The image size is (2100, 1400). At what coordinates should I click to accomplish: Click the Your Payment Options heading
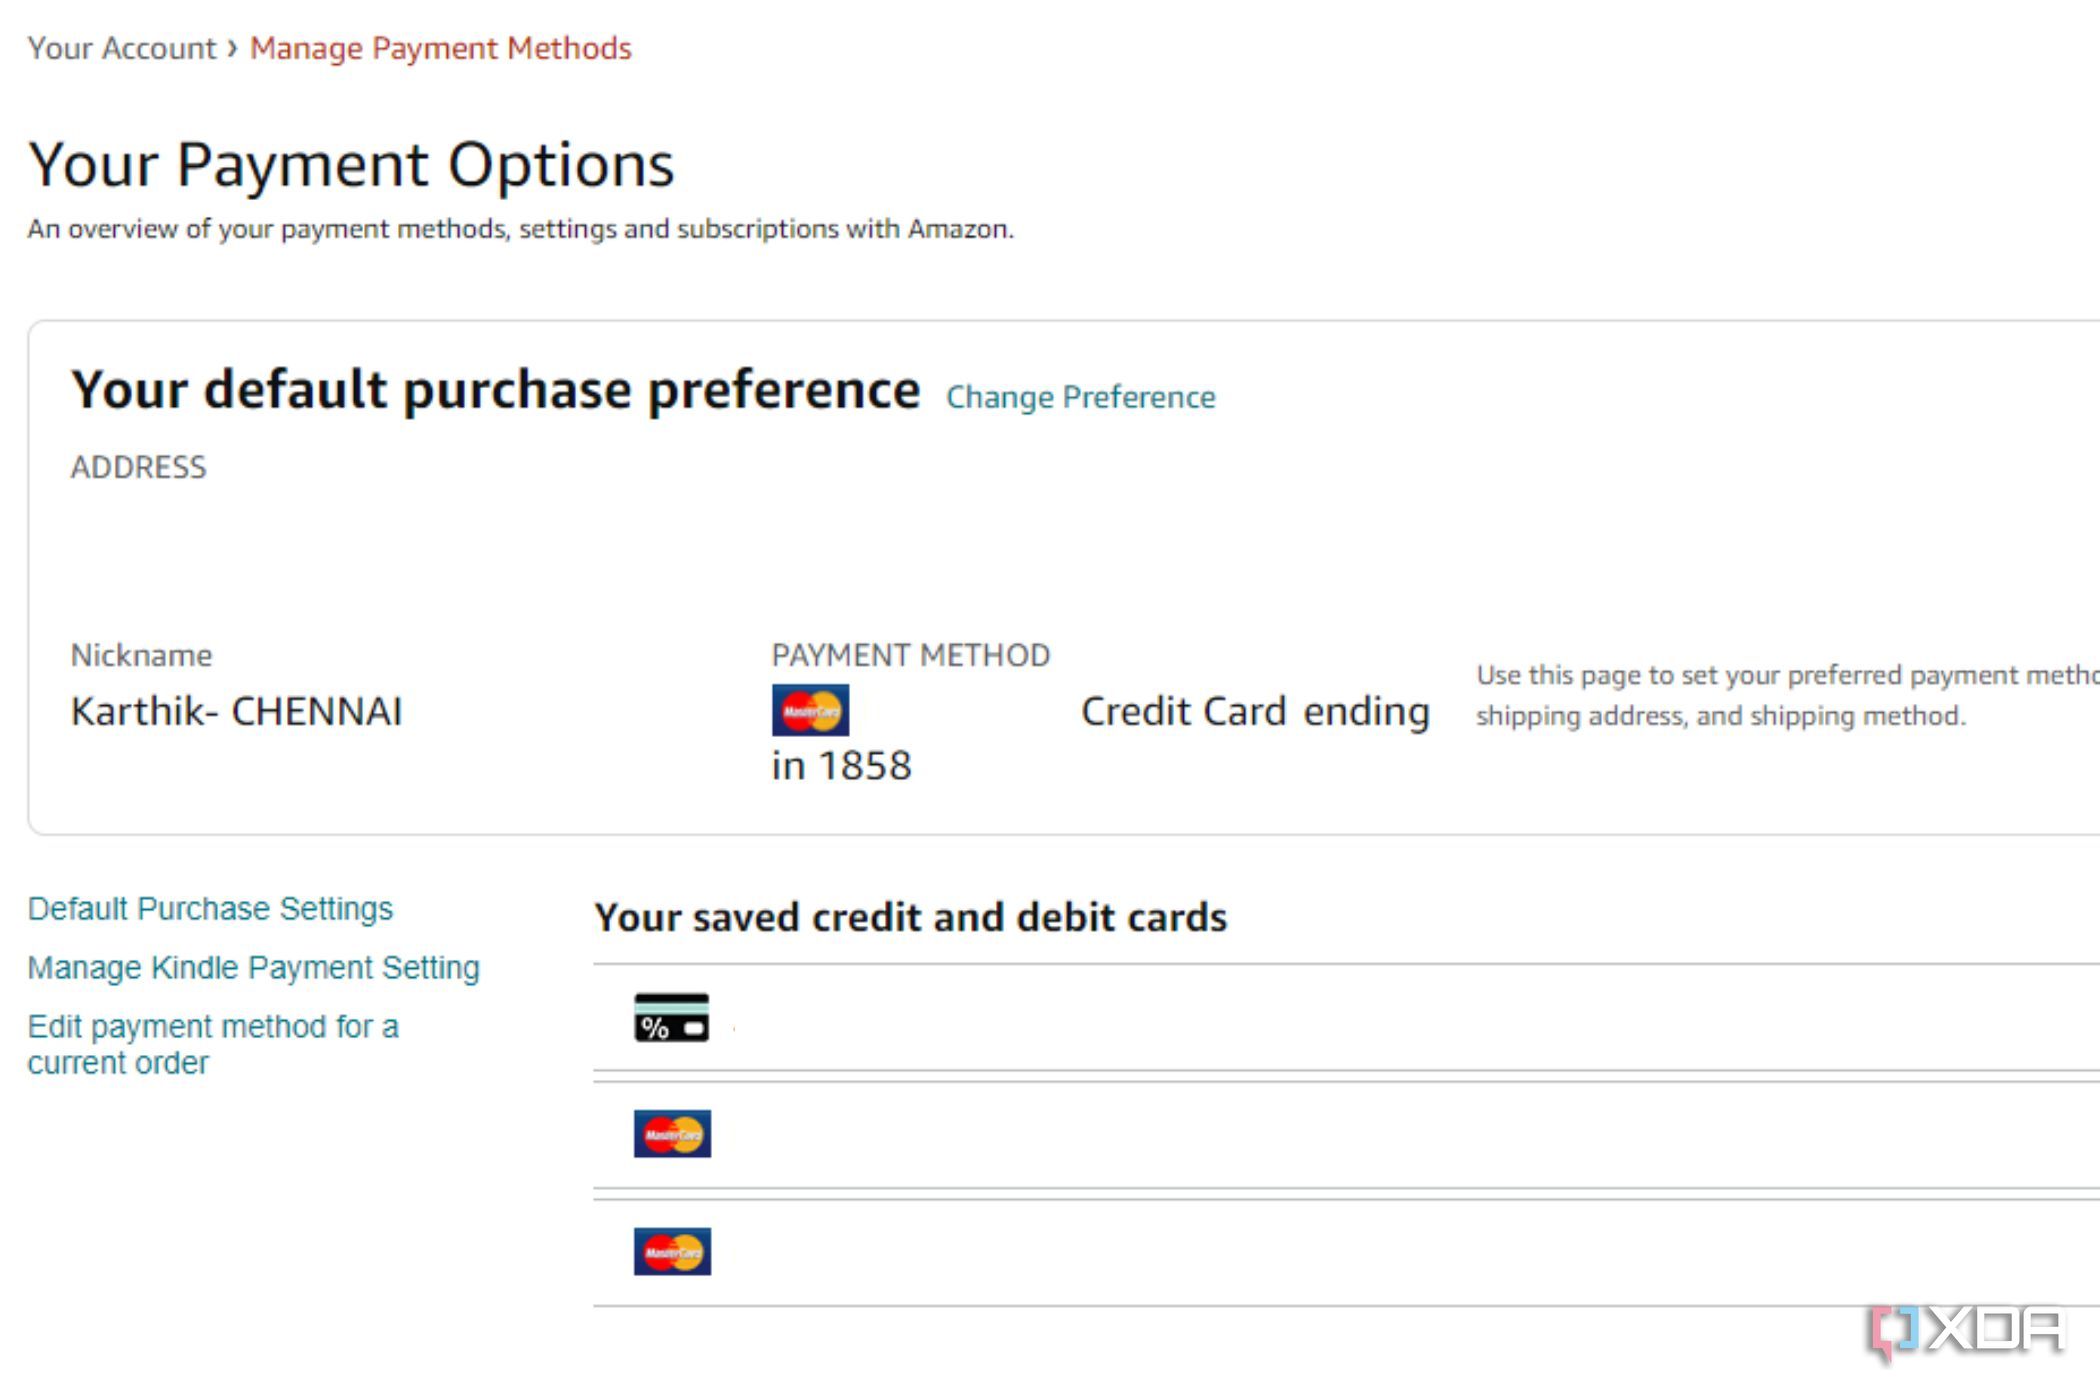pyautogui.click(x=351, y=164)
